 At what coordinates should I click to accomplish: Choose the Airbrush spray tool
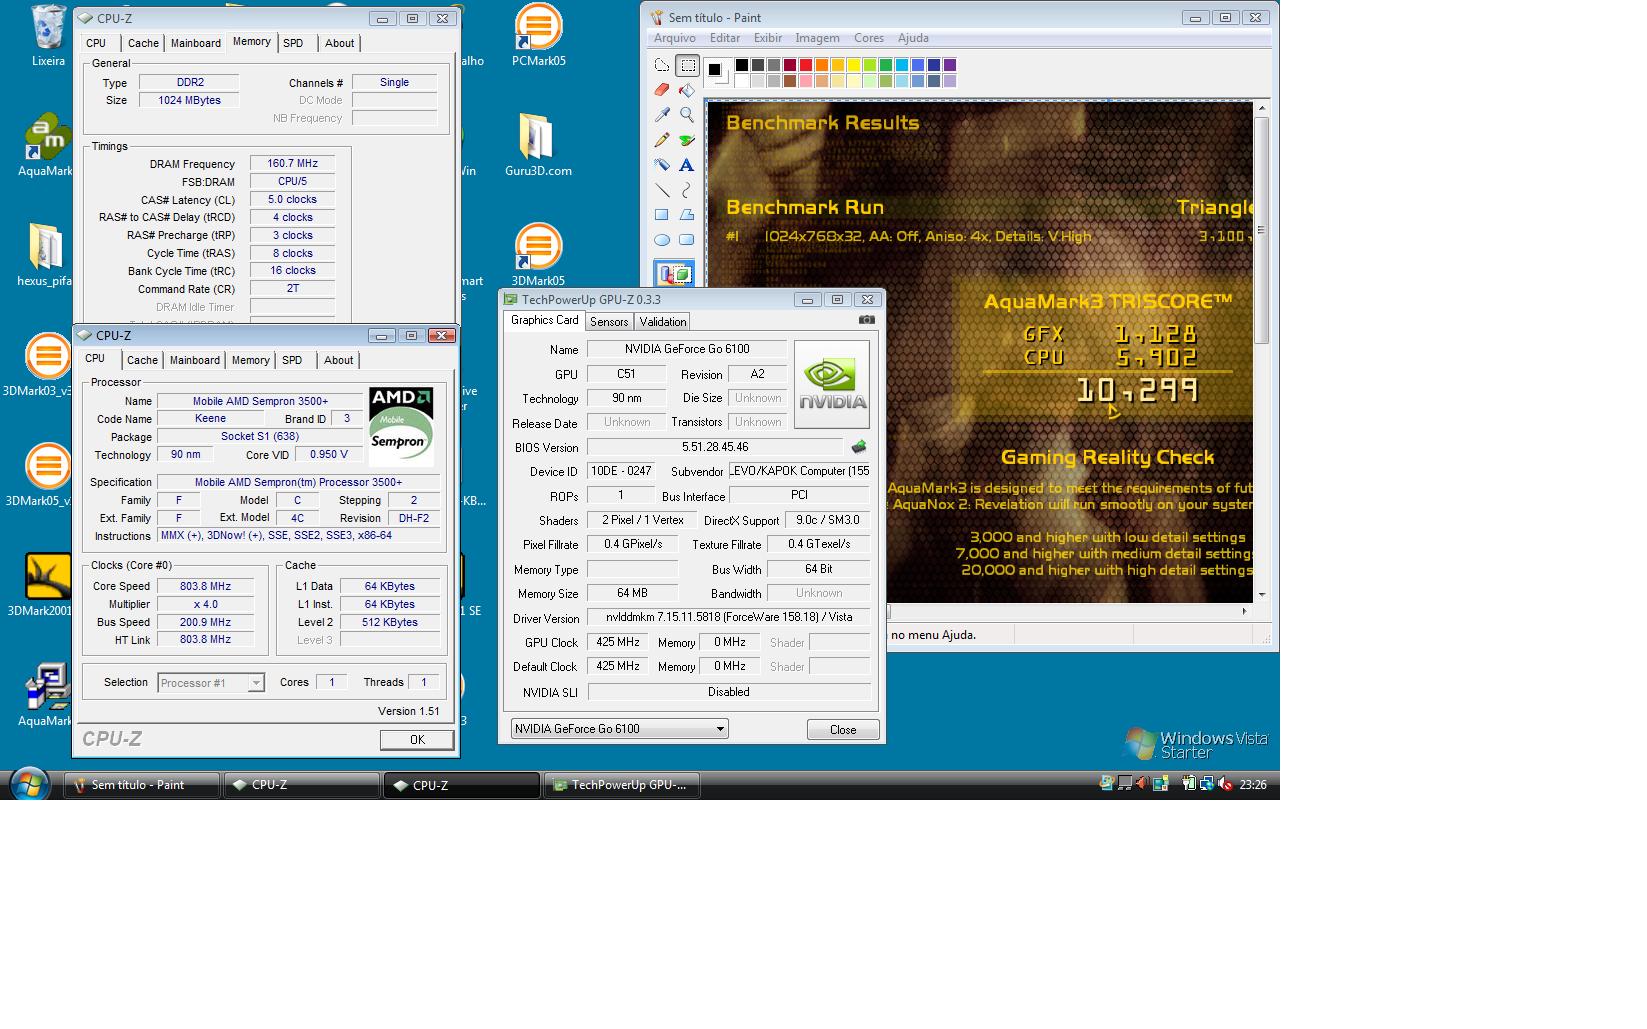662,165
